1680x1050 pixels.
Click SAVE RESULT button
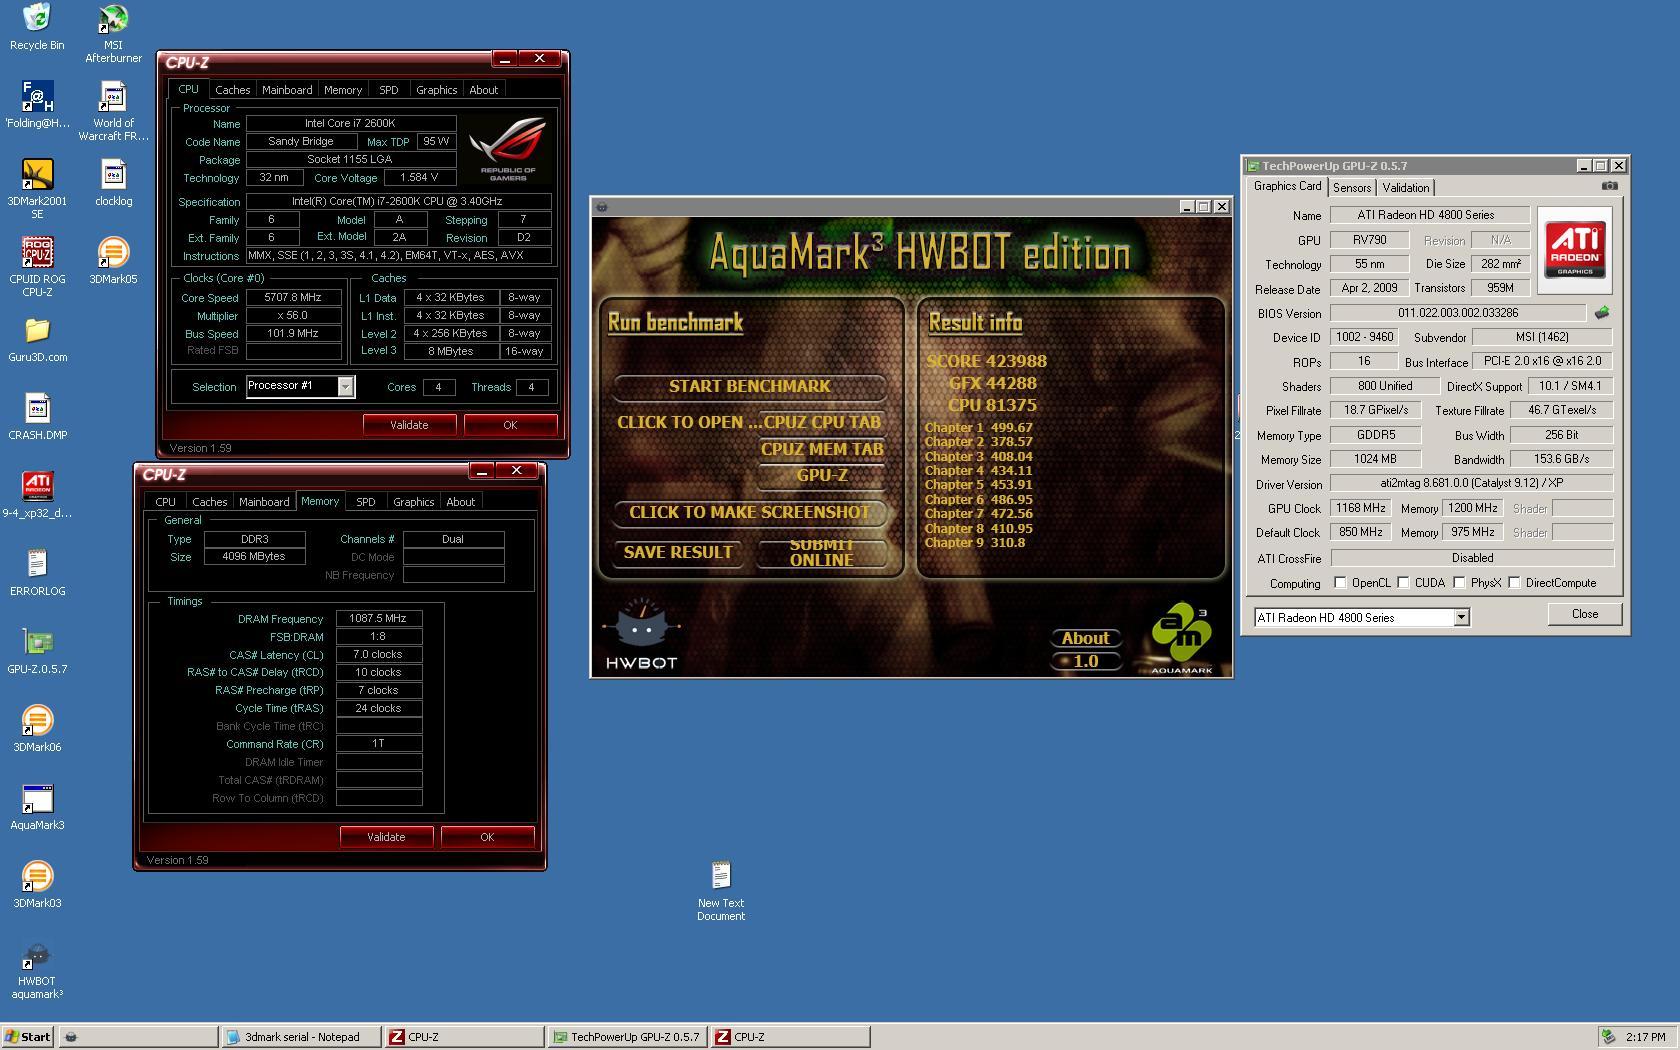(x=678, y=552)
